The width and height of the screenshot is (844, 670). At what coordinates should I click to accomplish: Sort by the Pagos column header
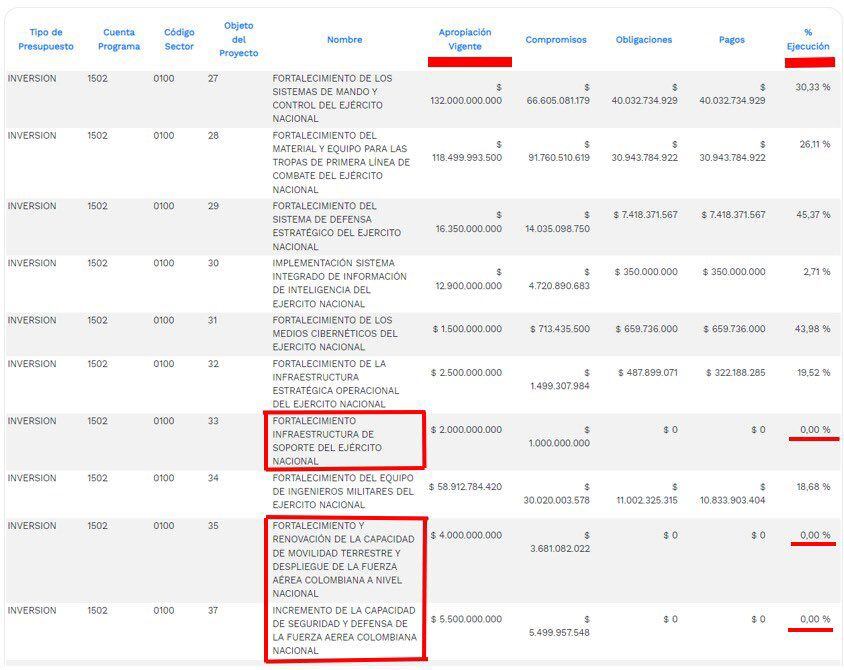point(731,40)
